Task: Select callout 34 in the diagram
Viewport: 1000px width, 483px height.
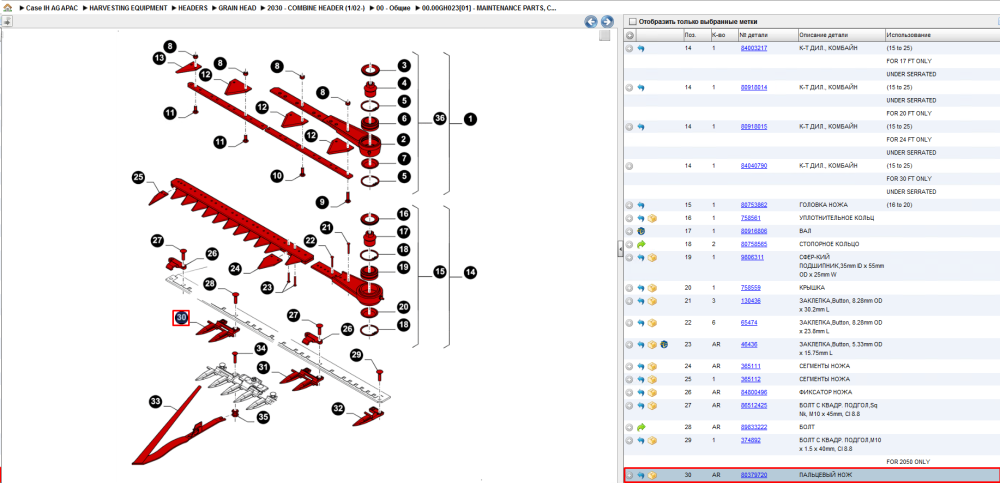Action: [x=260, y=348]
